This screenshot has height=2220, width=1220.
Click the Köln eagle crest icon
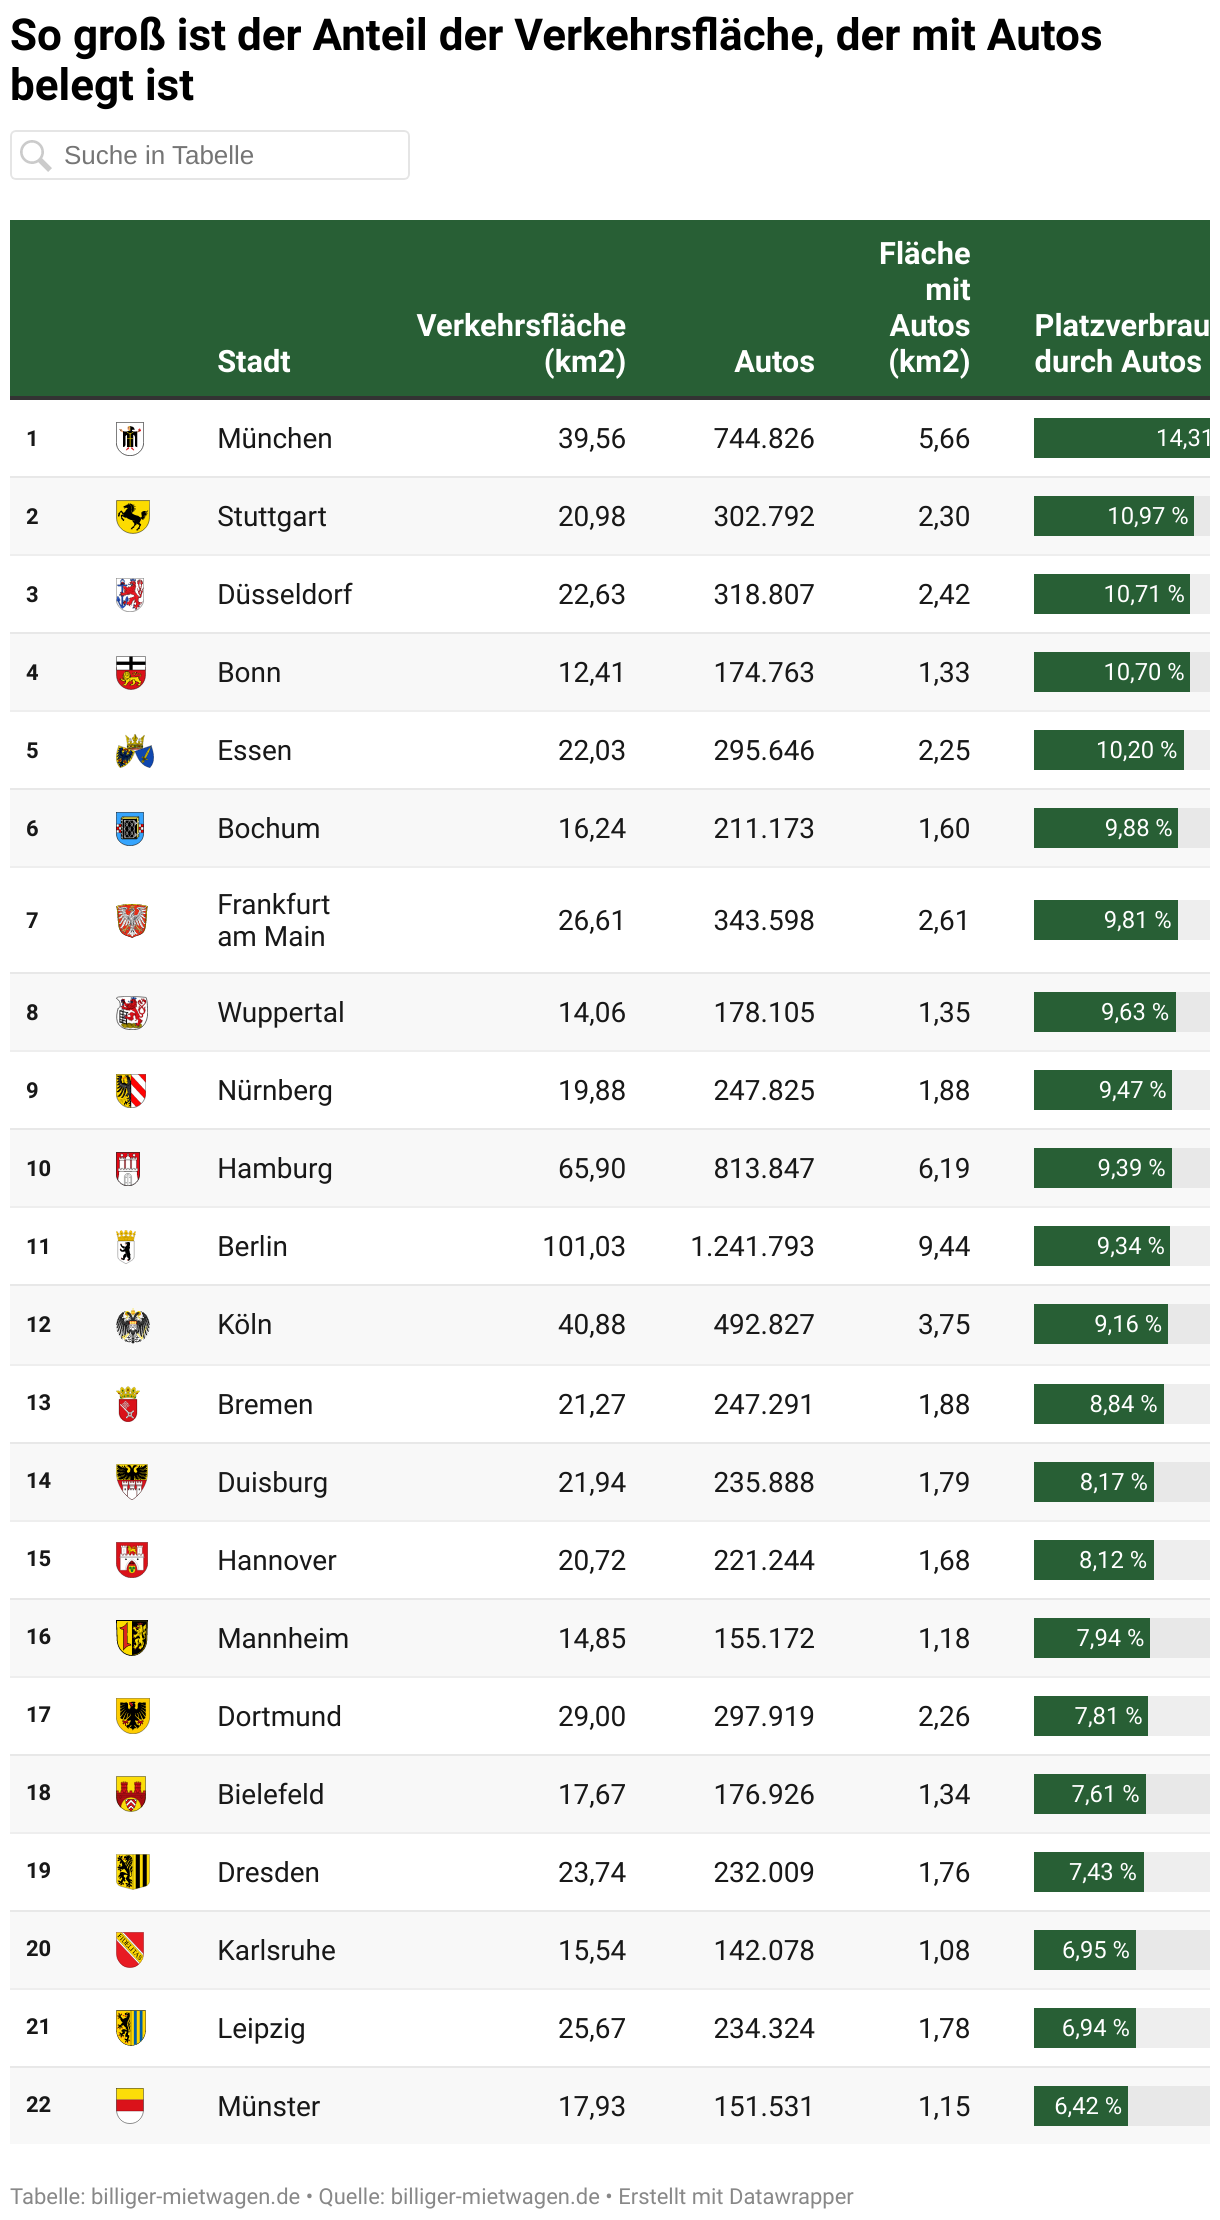coord(132,1325)
